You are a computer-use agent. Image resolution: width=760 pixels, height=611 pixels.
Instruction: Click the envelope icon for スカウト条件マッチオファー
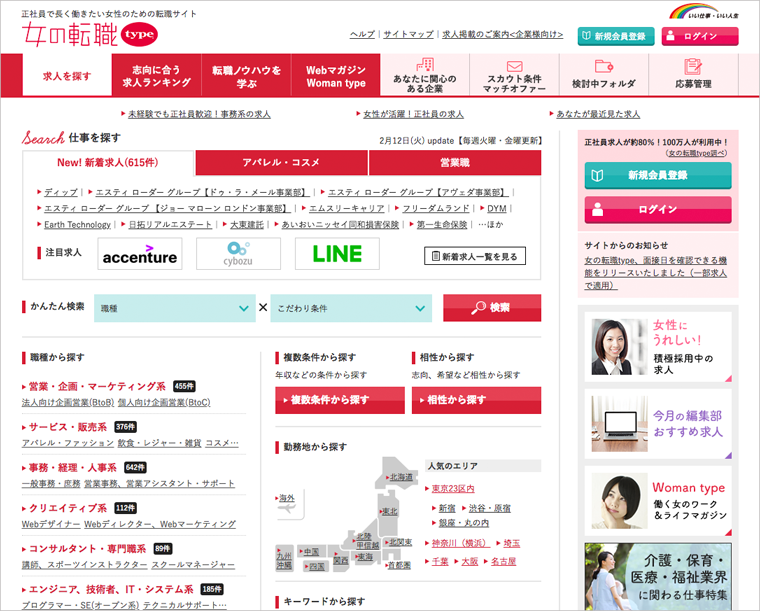[514, 66]
